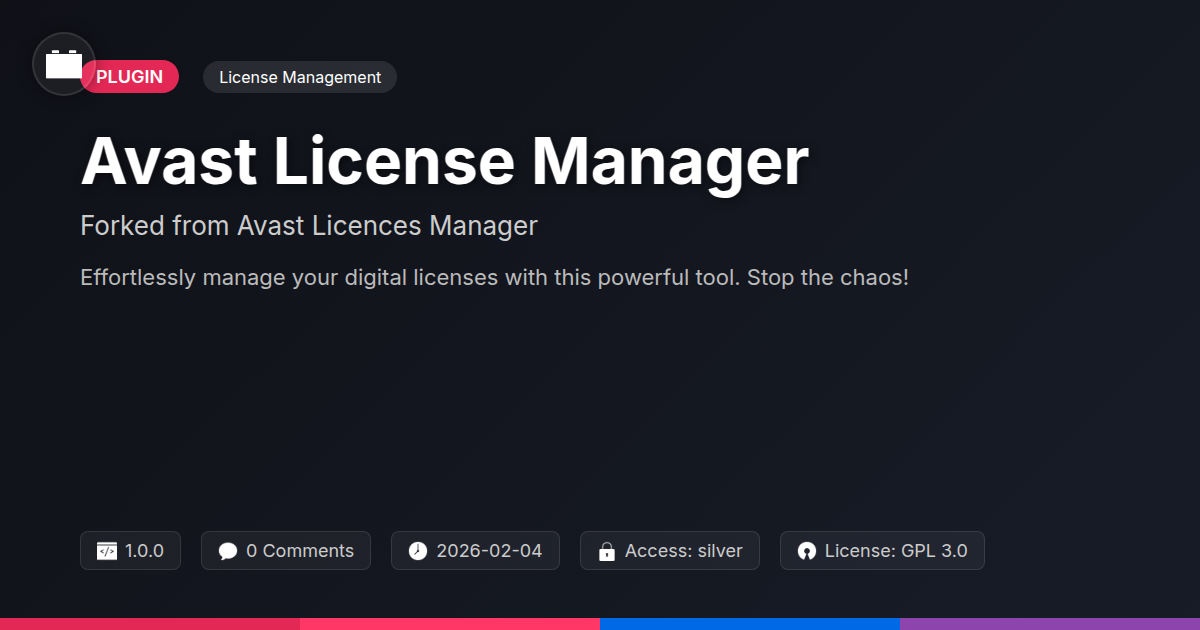Select the Avast License Manager title

point(444,161)
